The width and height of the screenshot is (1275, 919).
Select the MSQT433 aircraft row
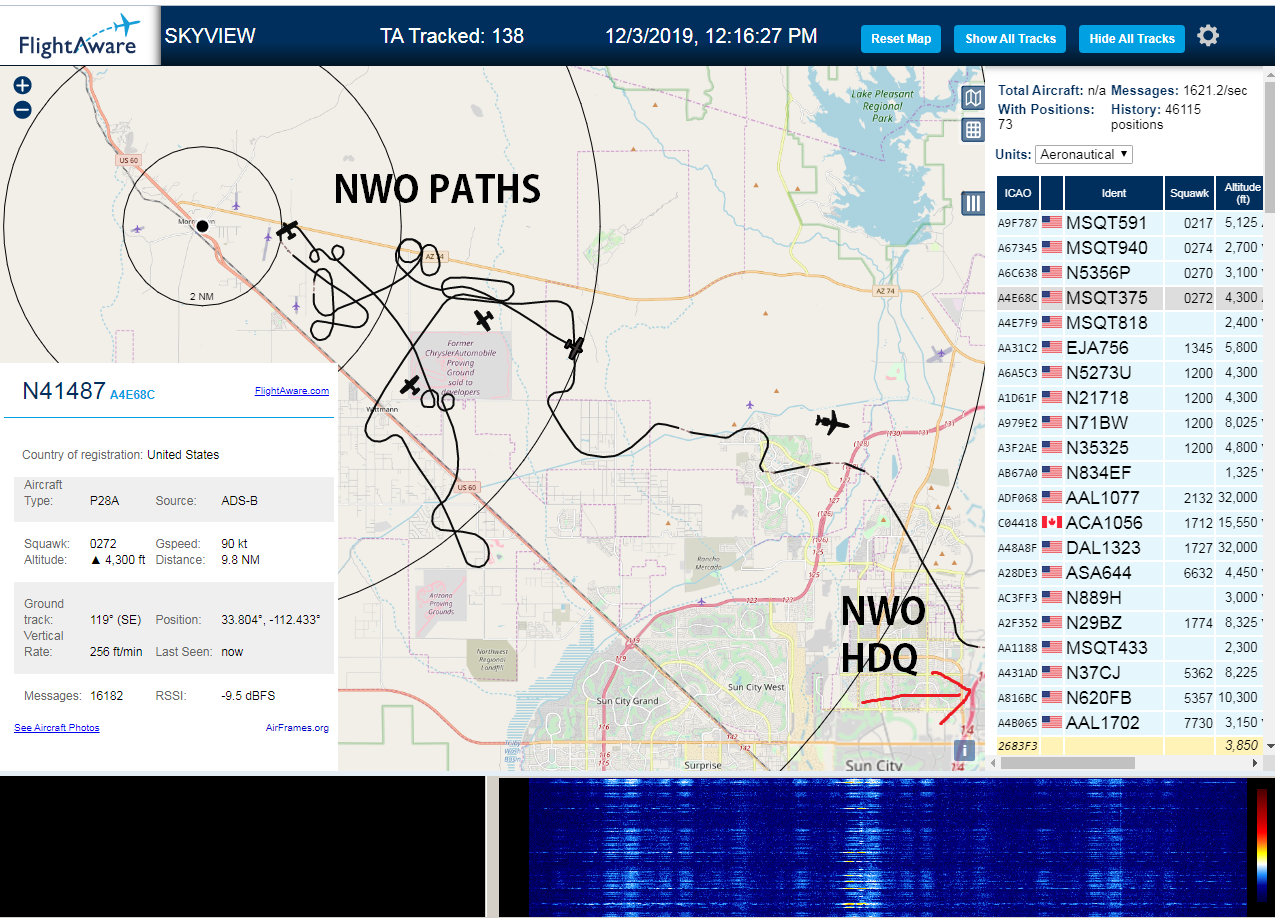[1130, 648]
